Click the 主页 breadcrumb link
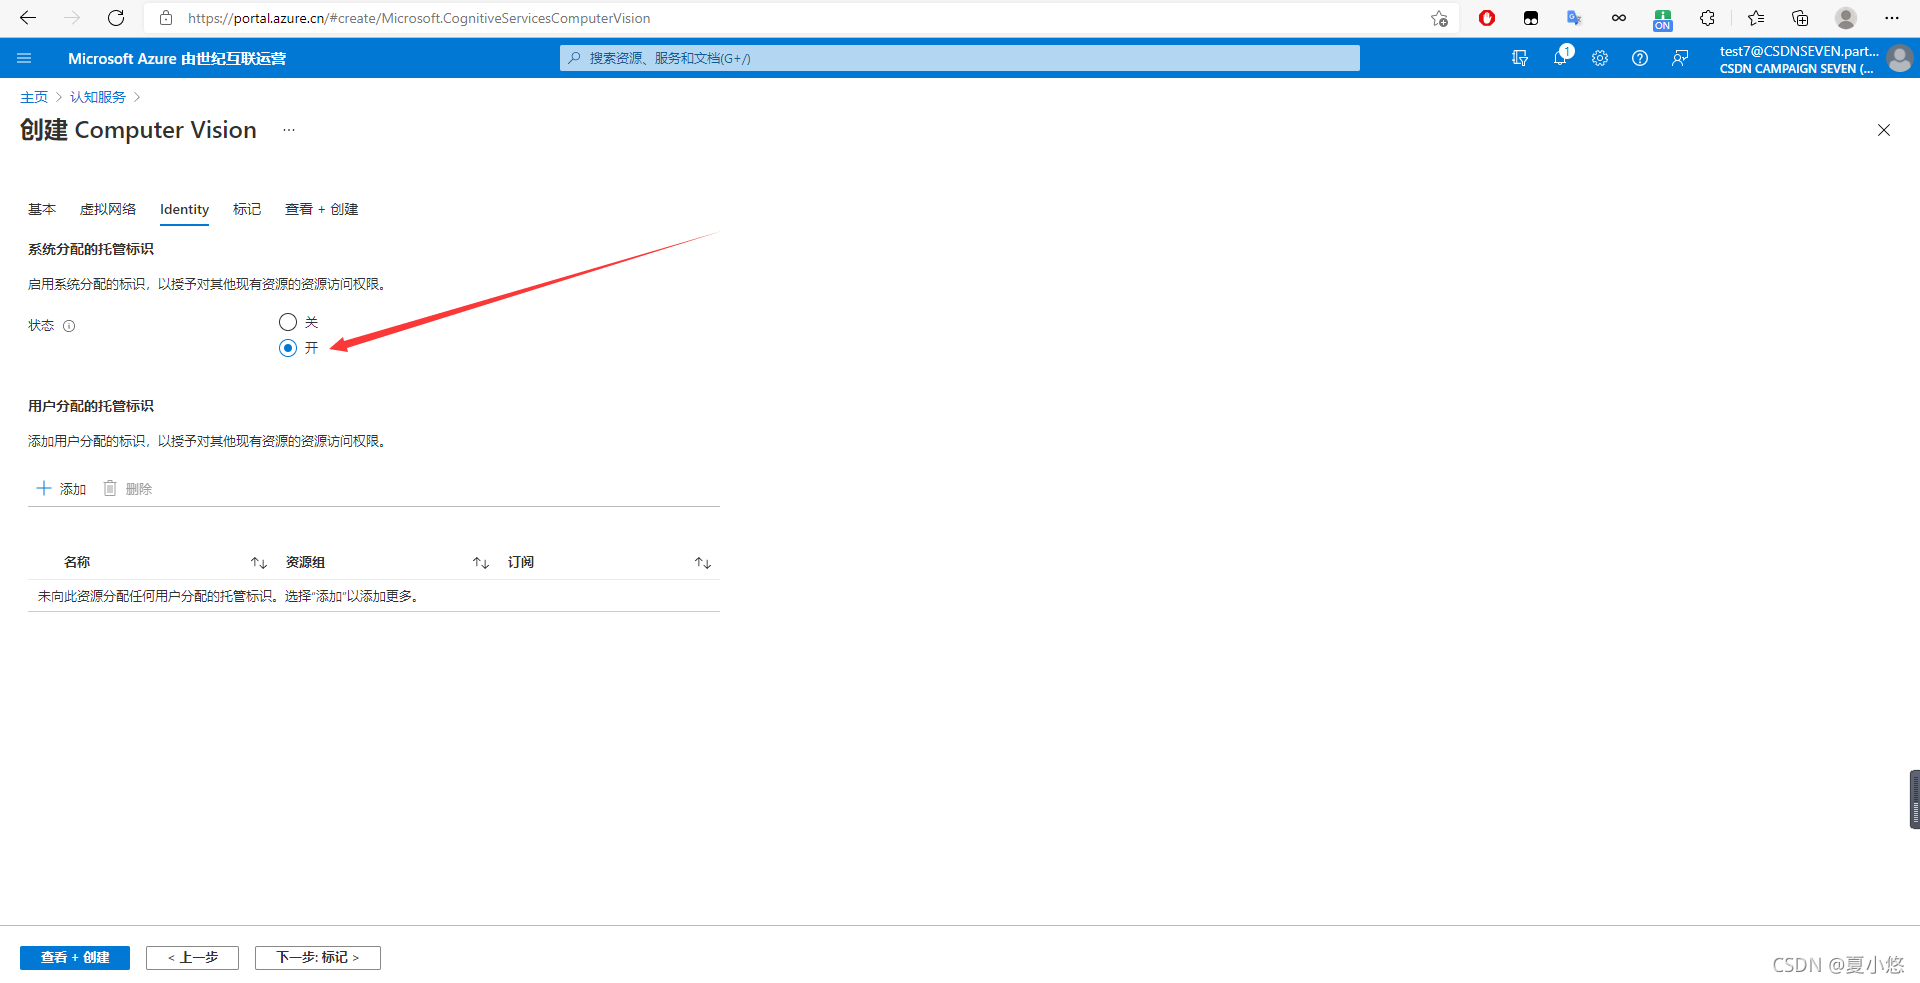 [34, 97]
